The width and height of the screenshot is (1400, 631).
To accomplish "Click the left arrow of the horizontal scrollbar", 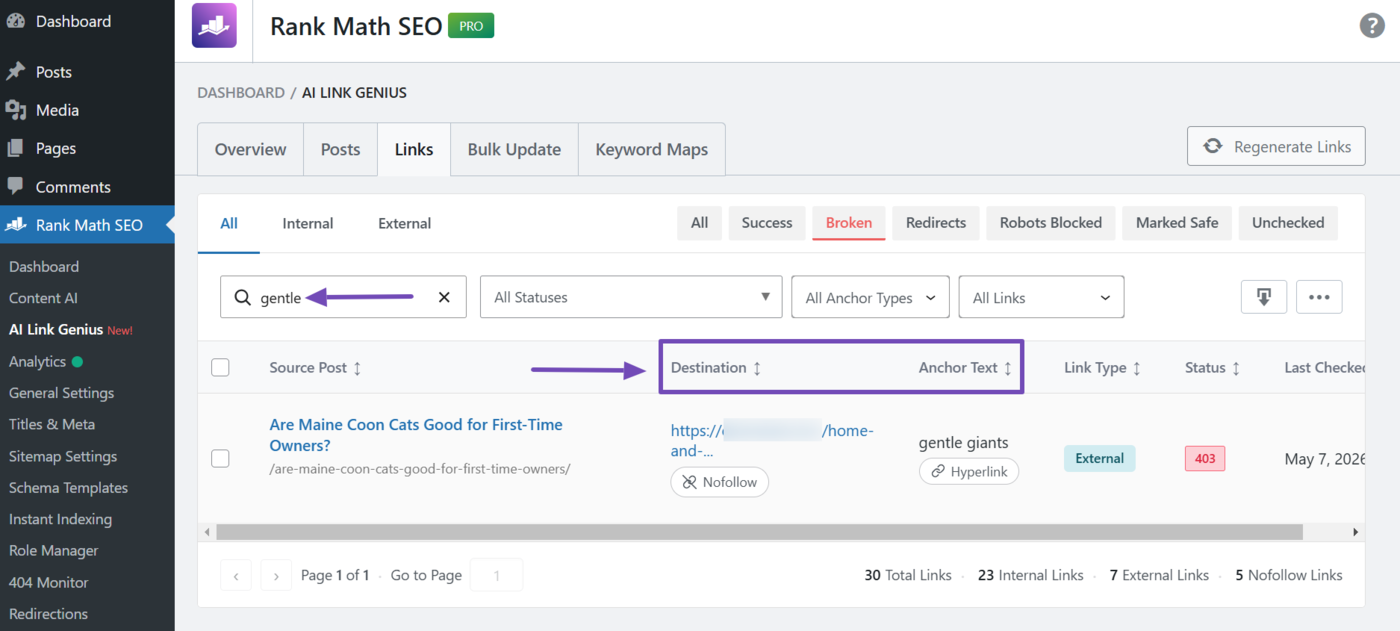I will (x=207, y=532).
